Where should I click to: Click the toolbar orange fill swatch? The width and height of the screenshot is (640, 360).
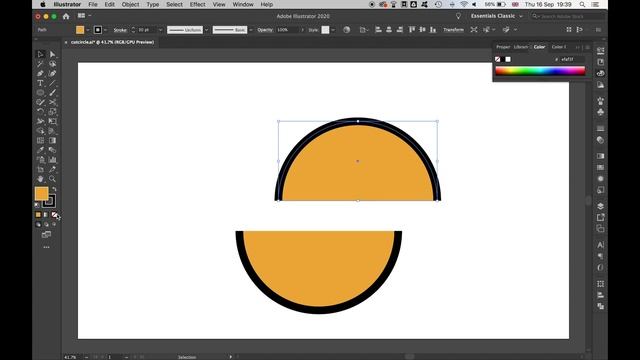(41, 193)
